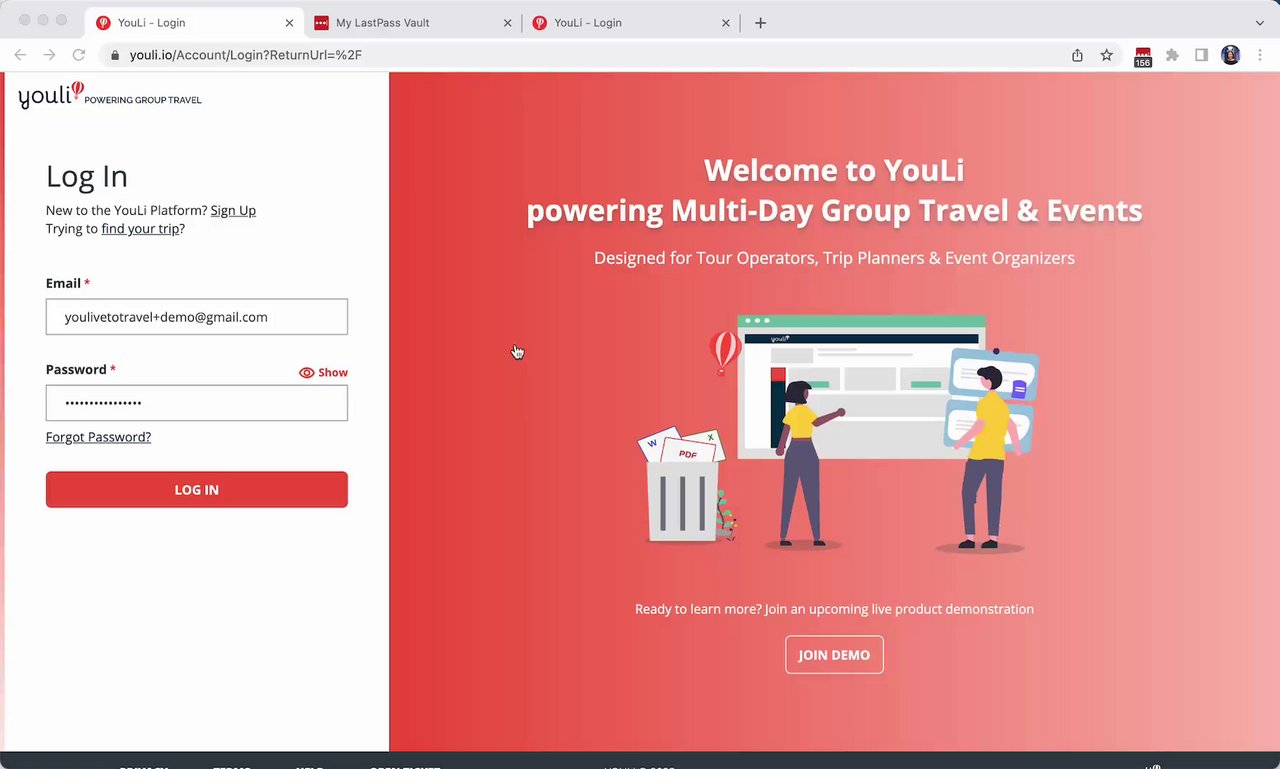Reload the page

pos(79,55)
